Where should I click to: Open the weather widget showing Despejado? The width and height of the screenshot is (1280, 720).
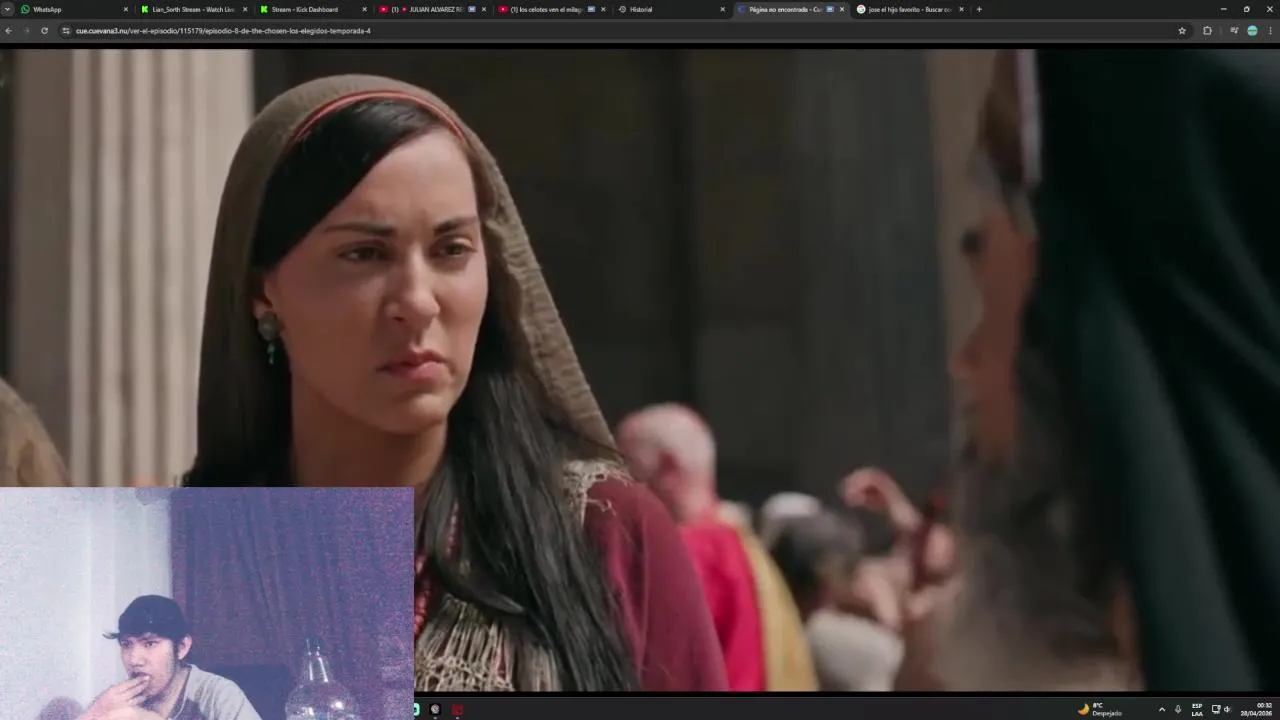pos(1100,709)
